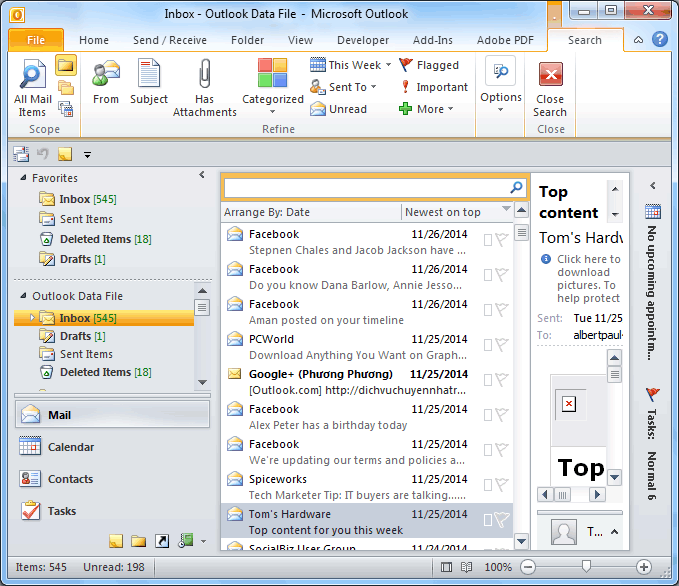Switch to the Home tab

tap(94, 40)
